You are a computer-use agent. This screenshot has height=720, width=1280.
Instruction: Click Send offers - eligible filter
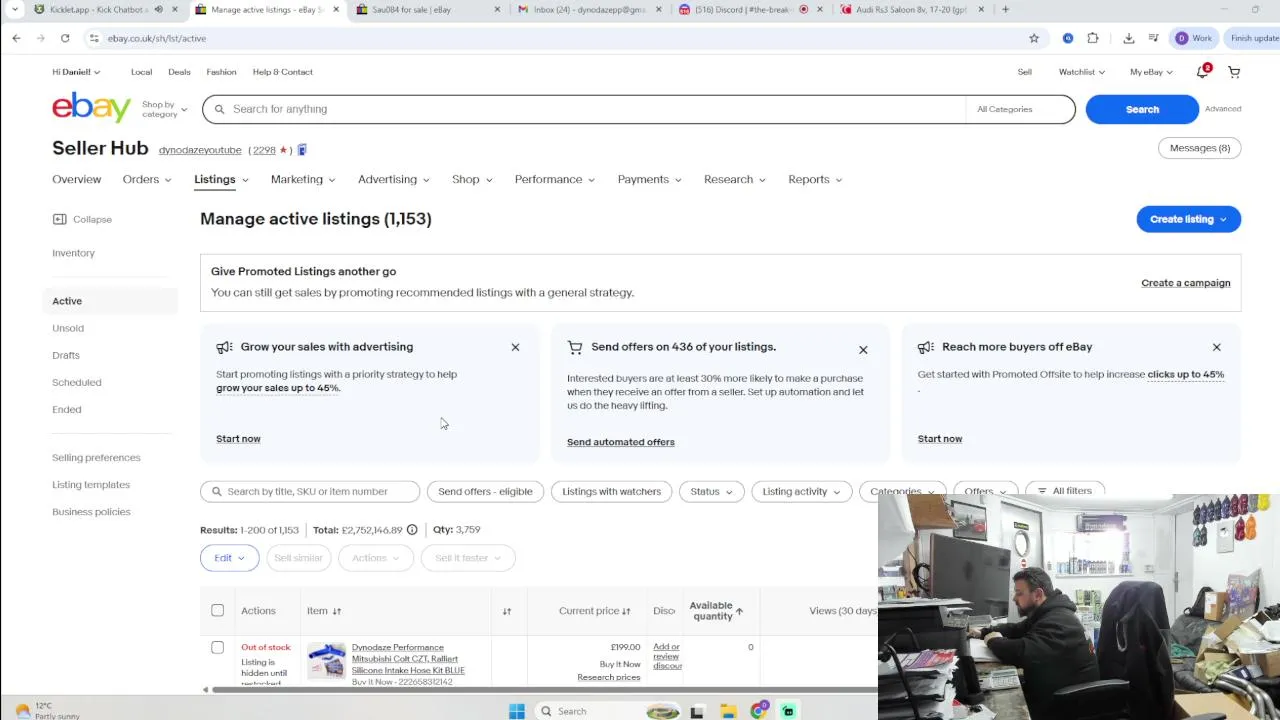coord(485,491)
